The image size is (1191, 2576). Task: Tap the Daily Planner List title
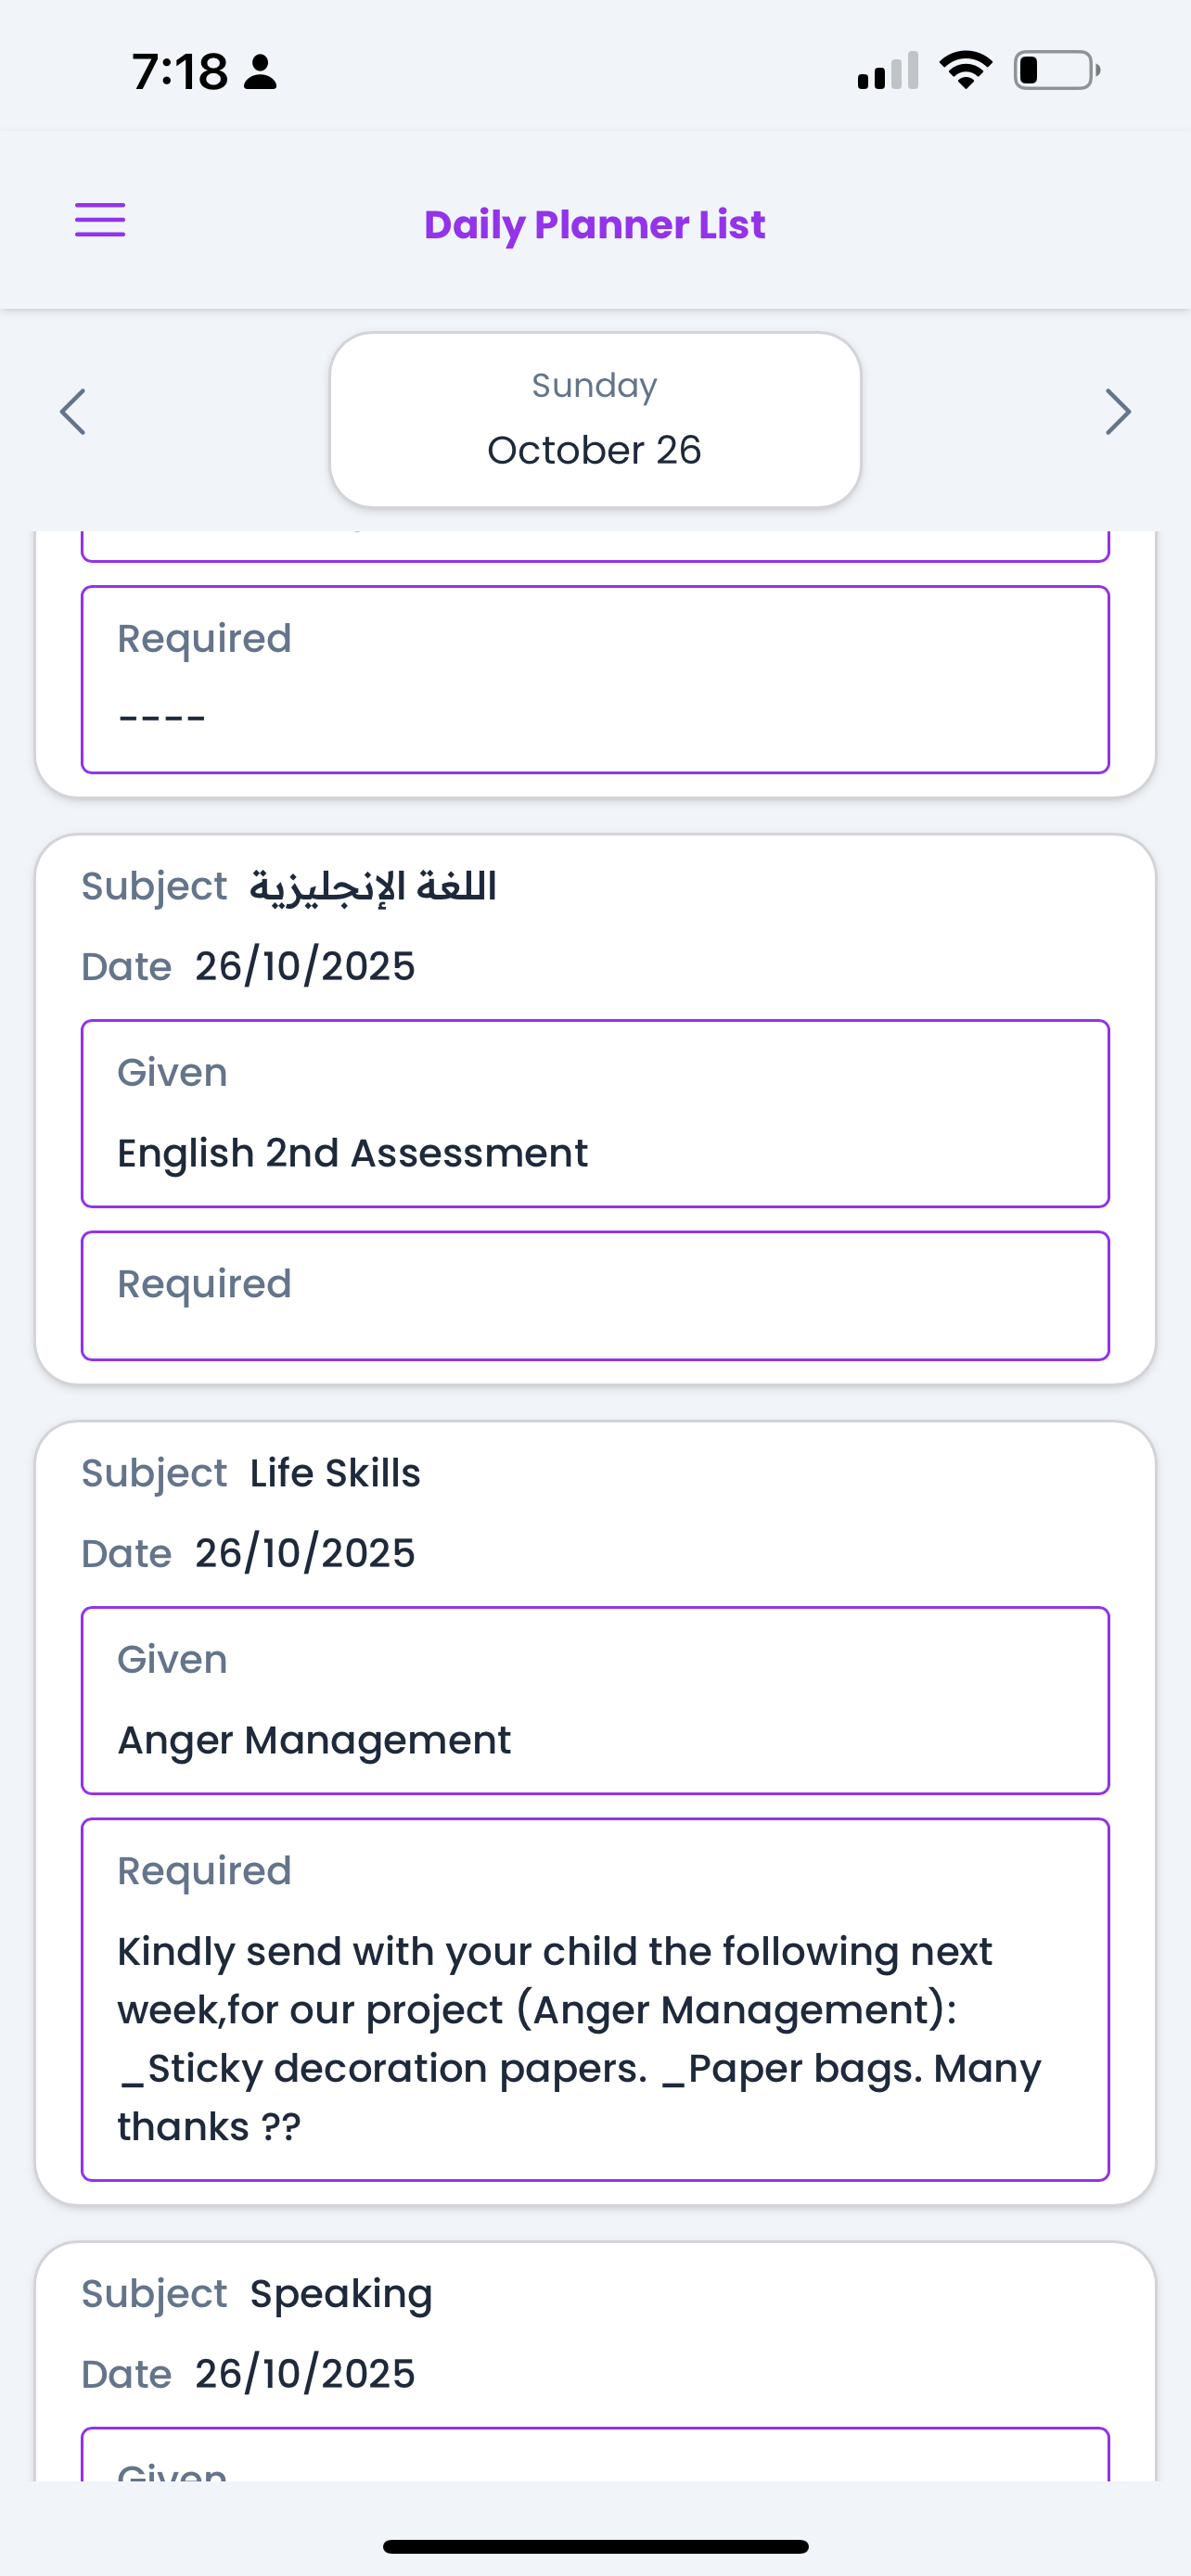[x=595, y=225]
